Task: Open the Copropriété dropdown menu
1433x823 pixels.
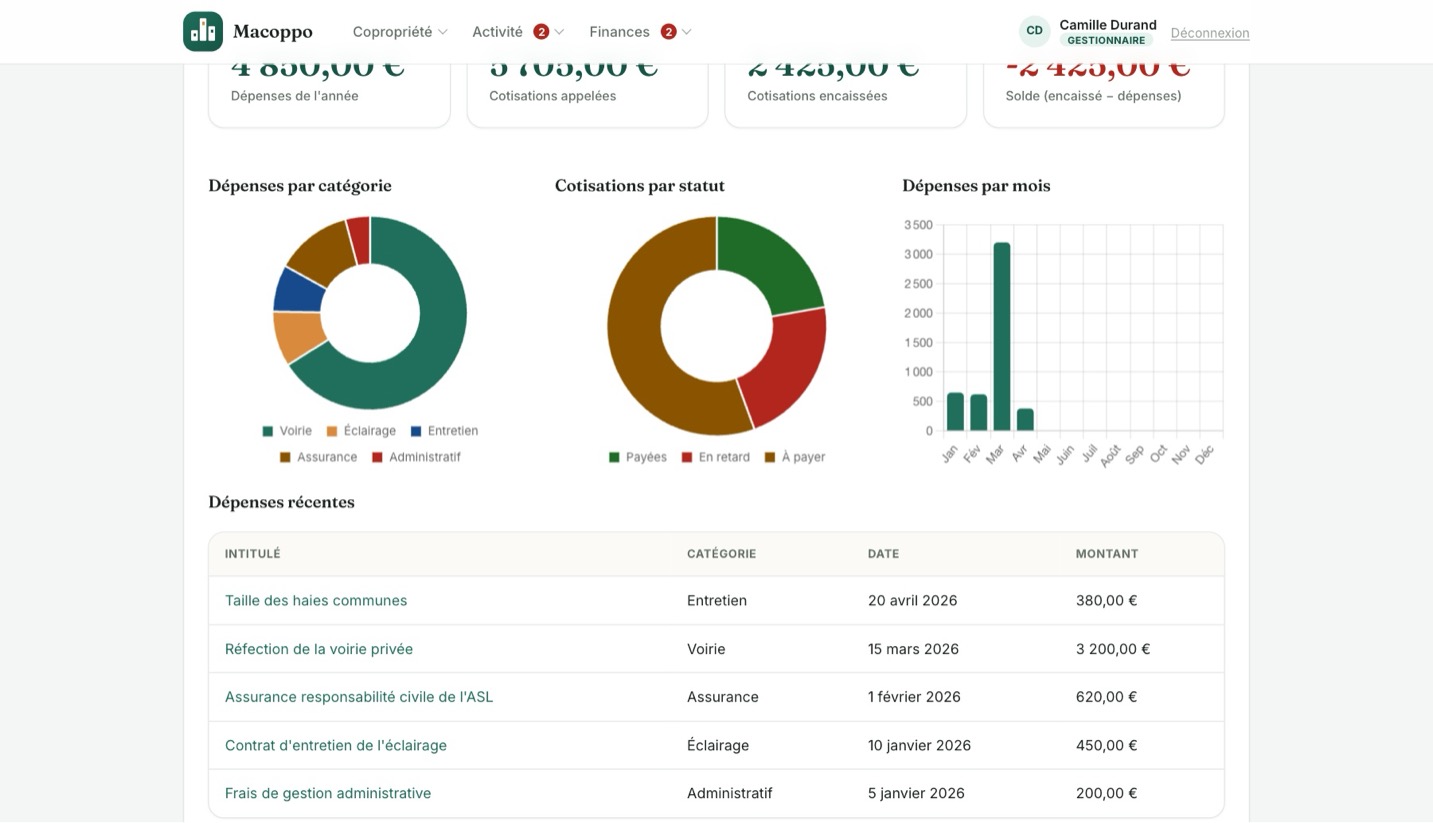Action: tap(400, 32)
